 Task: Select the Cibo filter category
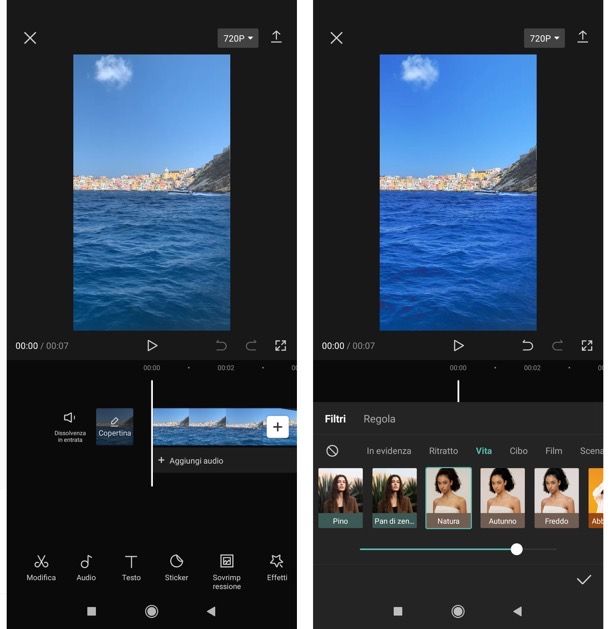coord(519,451)
